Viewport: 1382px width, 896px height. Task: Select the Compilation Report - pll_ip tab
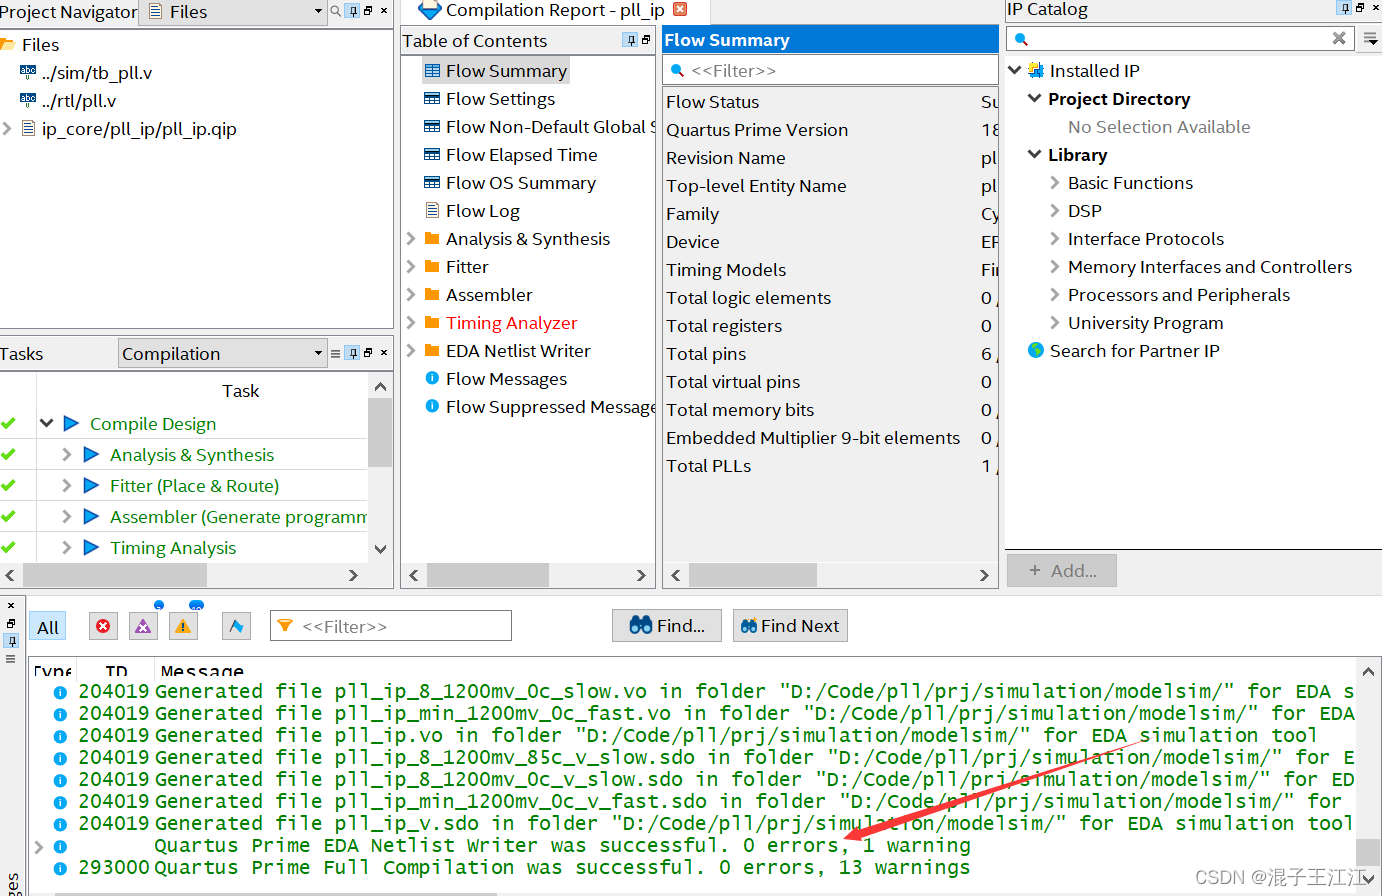pos(555,11)
